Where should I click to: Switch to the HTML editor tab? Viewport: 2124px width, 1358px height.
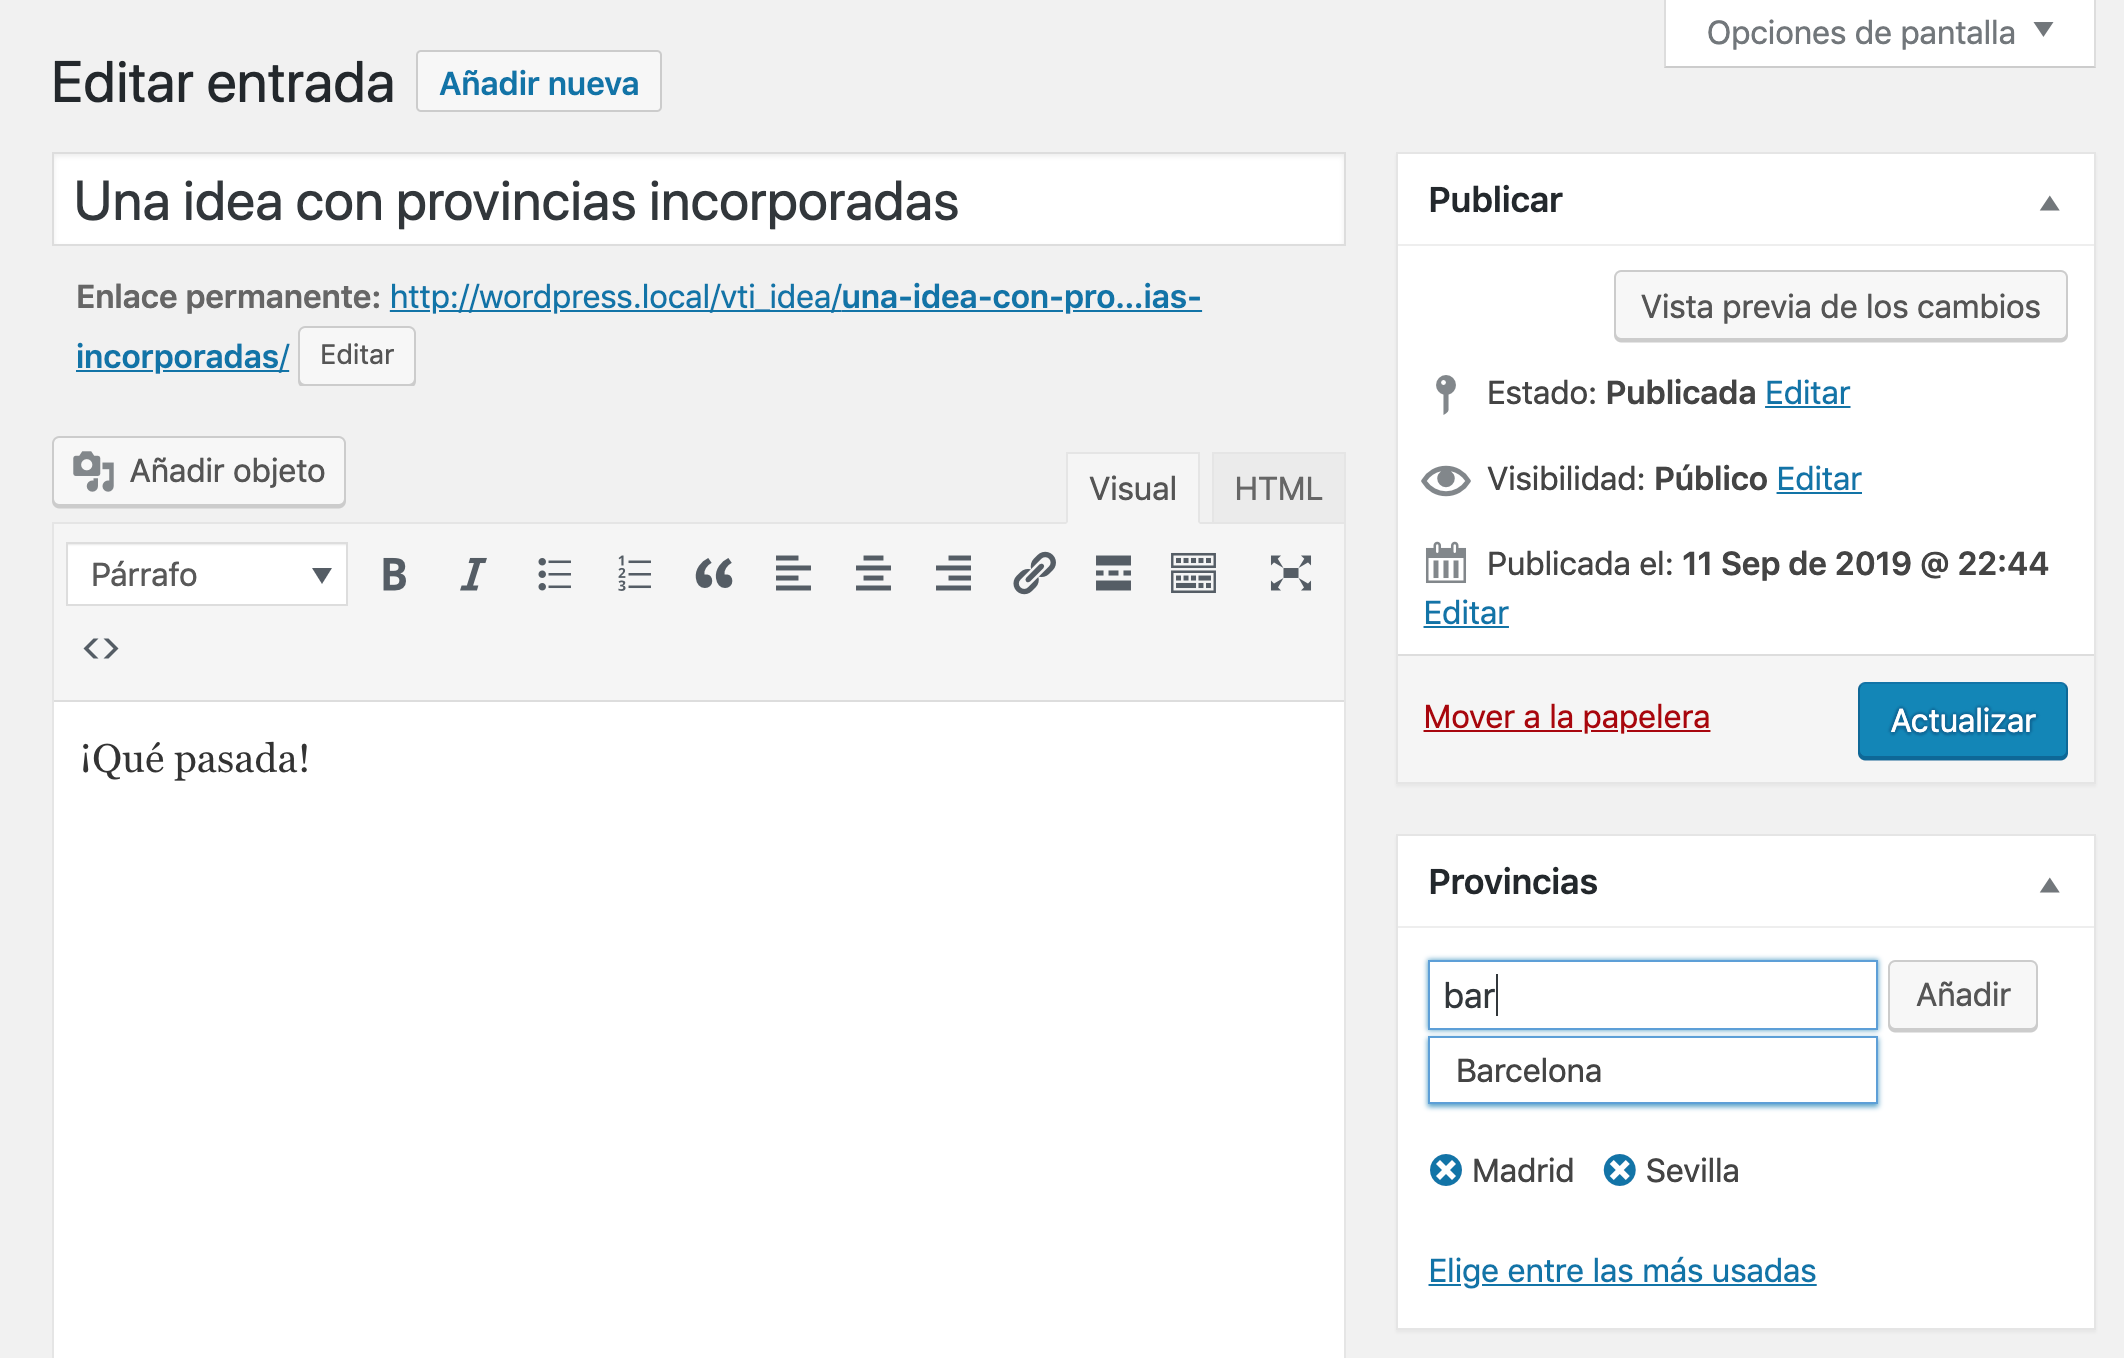1278,489
